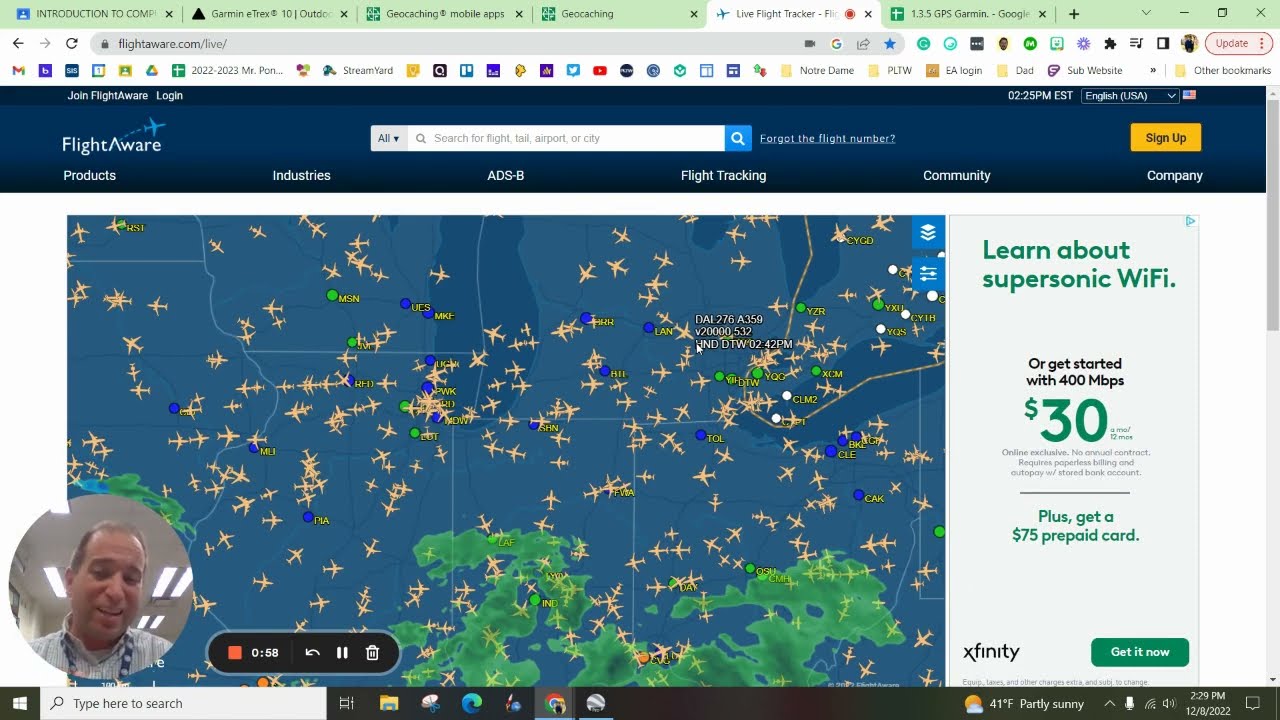Open the Google Drive bookmark icon
The height and width of the screenshot is (720, 1280).
pos(152,71)
